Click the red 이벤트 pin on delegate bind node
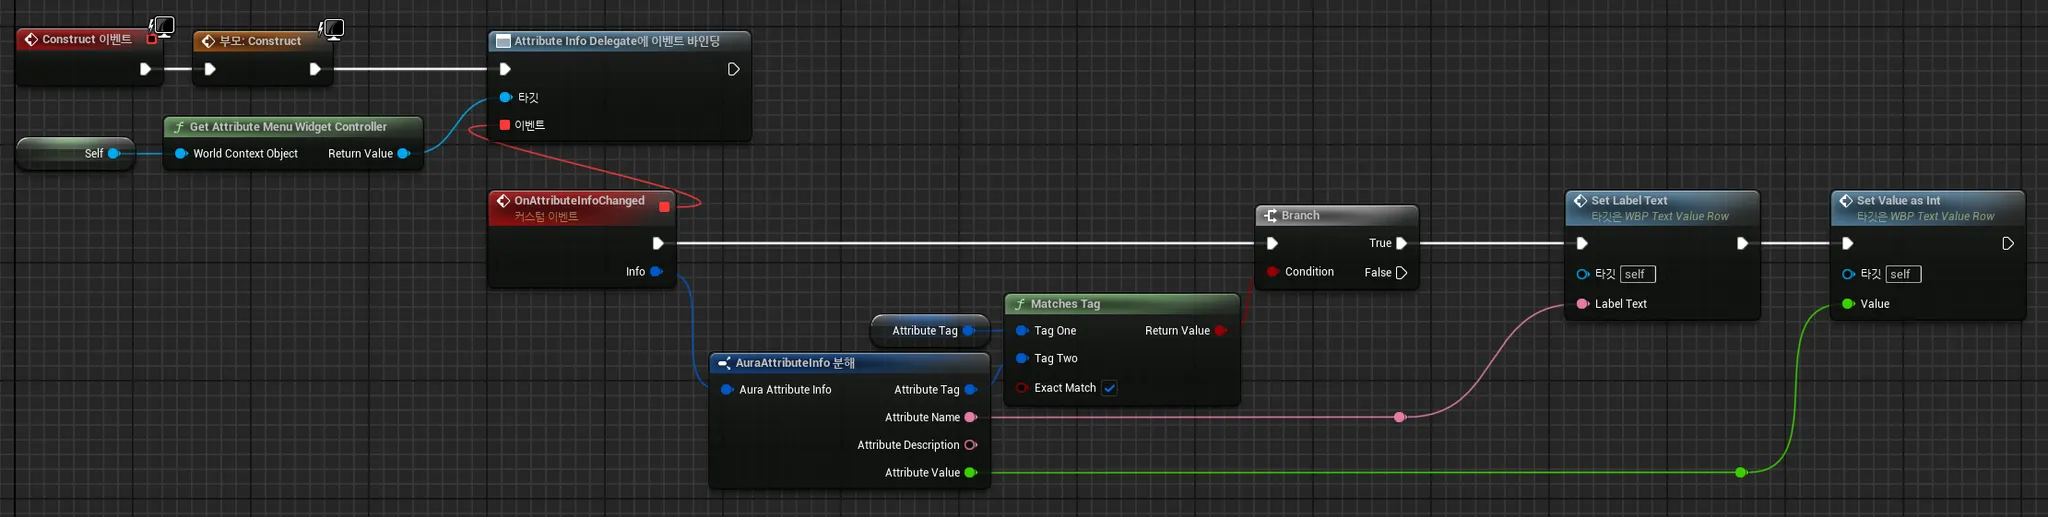The image size is (2048, 517). 505,125
